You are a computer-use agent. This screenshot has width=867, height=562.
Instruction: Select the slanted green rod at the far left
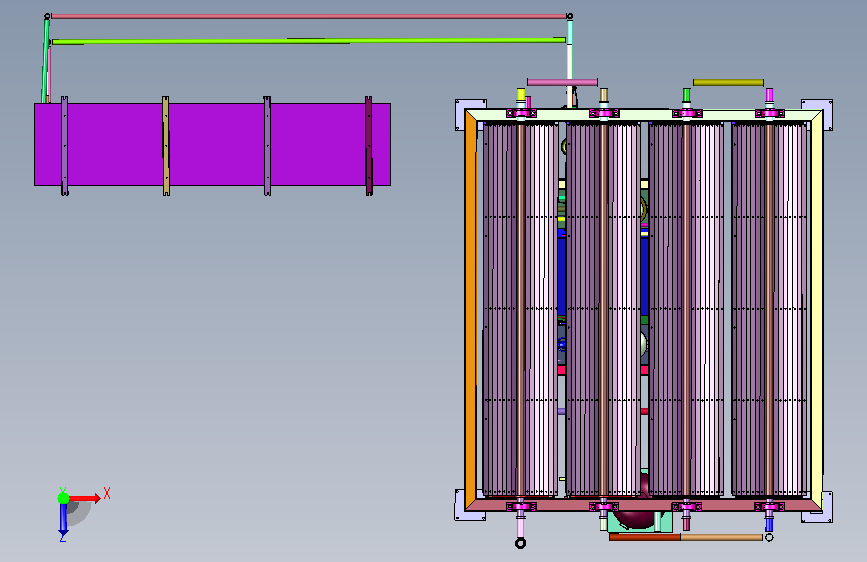(45, 61)
